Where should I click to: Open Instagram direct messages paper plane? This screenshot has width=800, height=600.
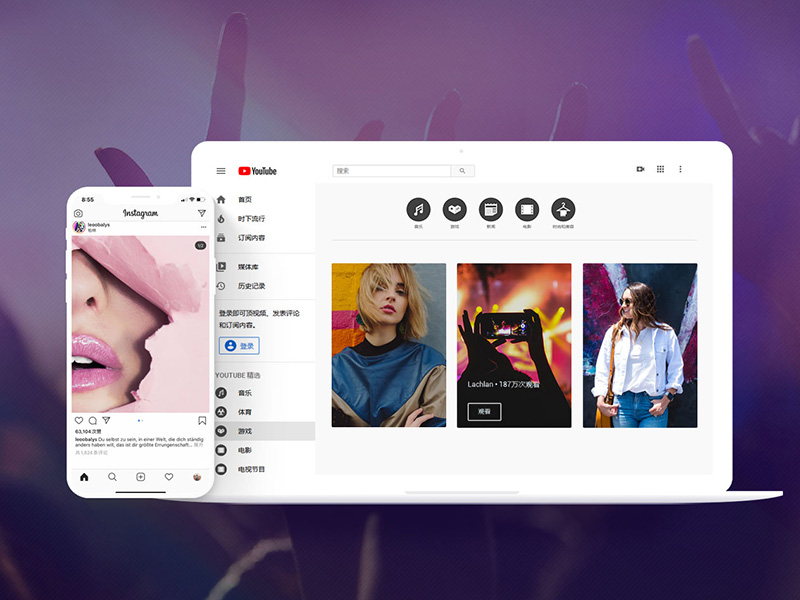coord(201,213)
